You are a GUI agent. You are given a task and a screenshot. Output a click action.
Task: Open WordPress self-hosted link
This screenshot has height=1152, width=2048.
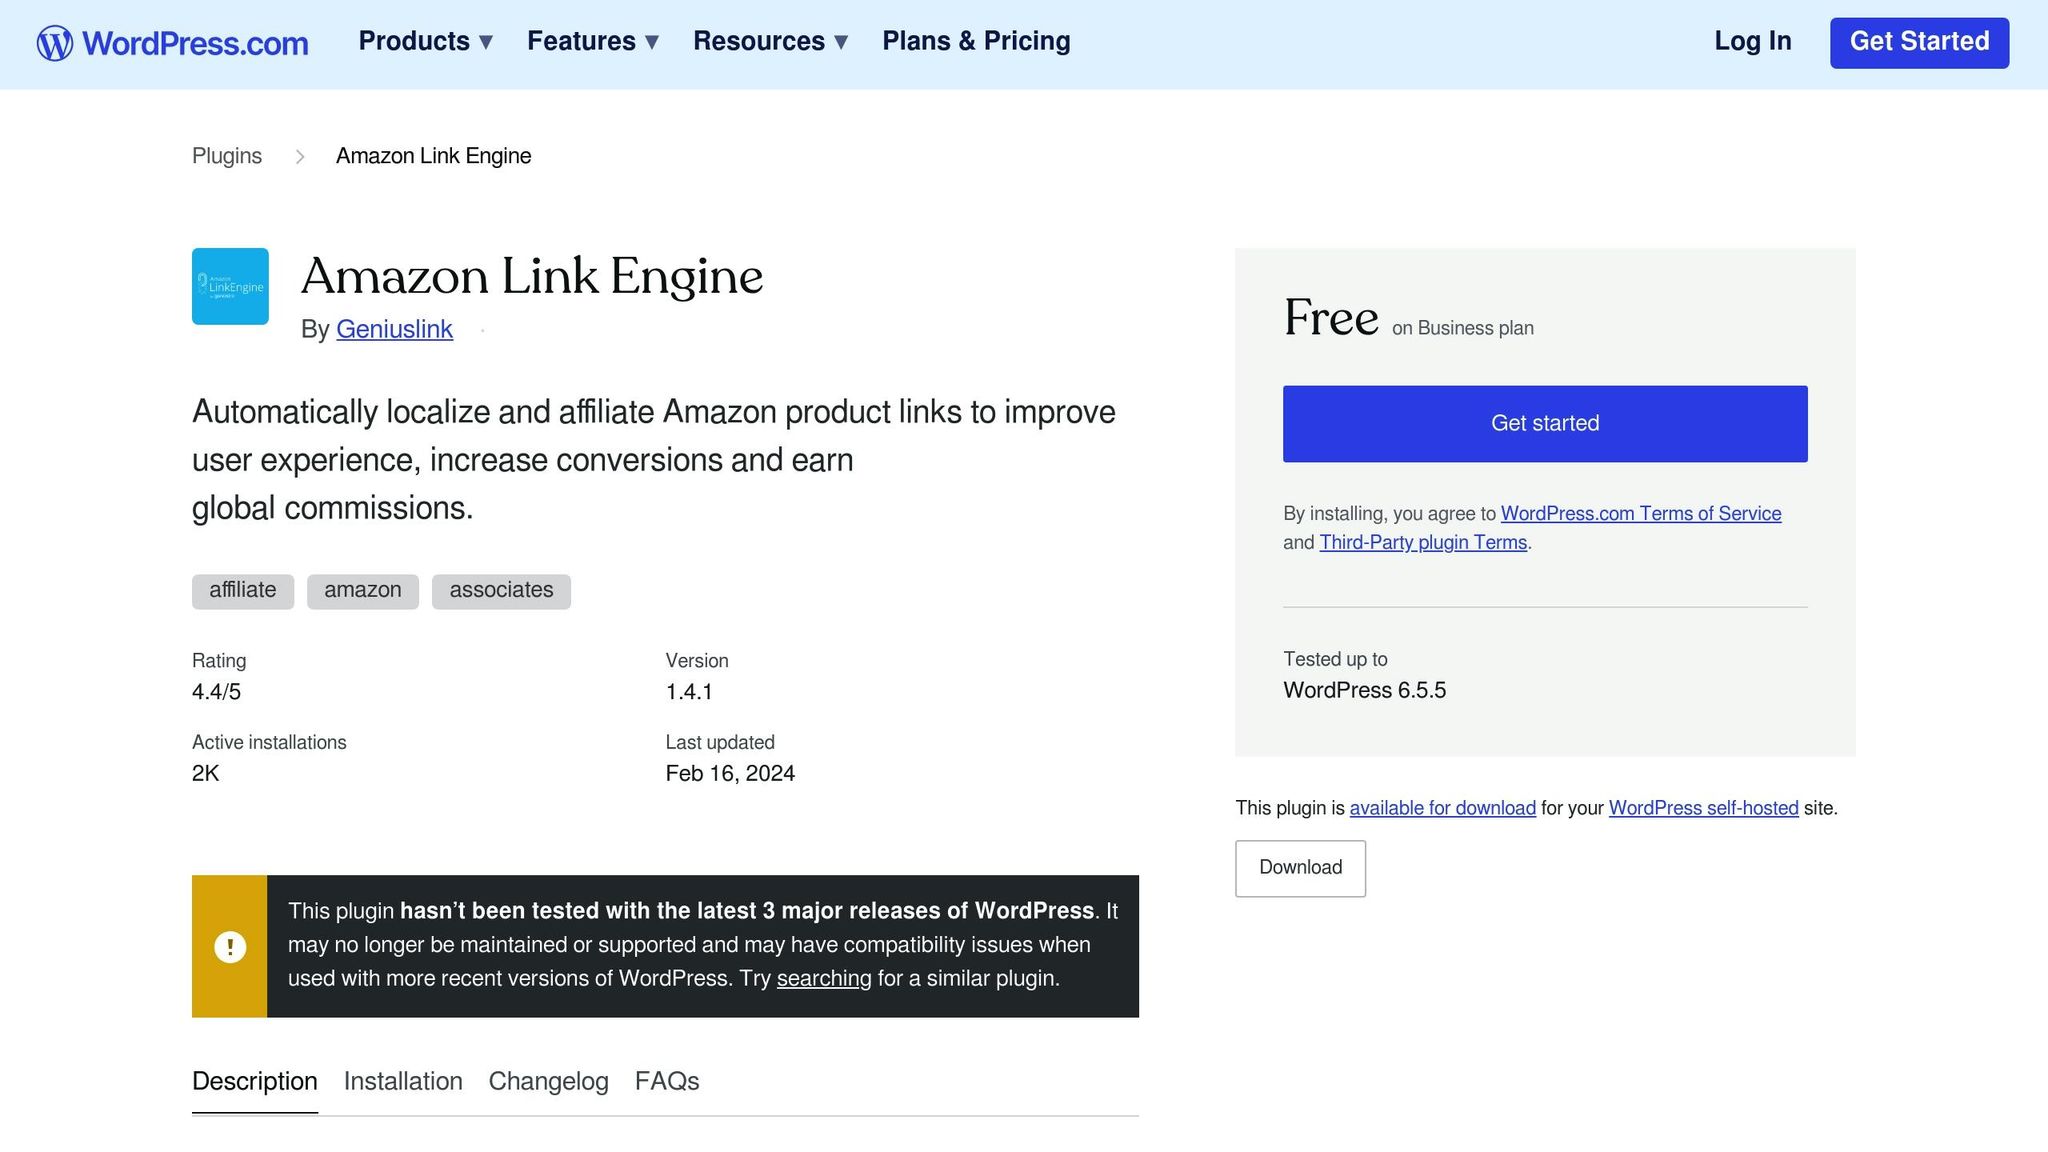tap(1703, 808)
